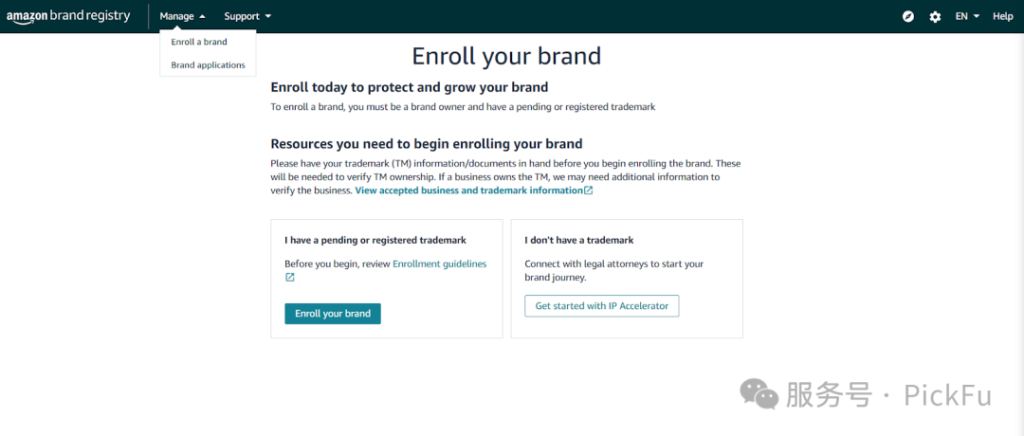Open the settings gear icon
The height and width of the screenshot is (436, 1024).
pos(935,17)
